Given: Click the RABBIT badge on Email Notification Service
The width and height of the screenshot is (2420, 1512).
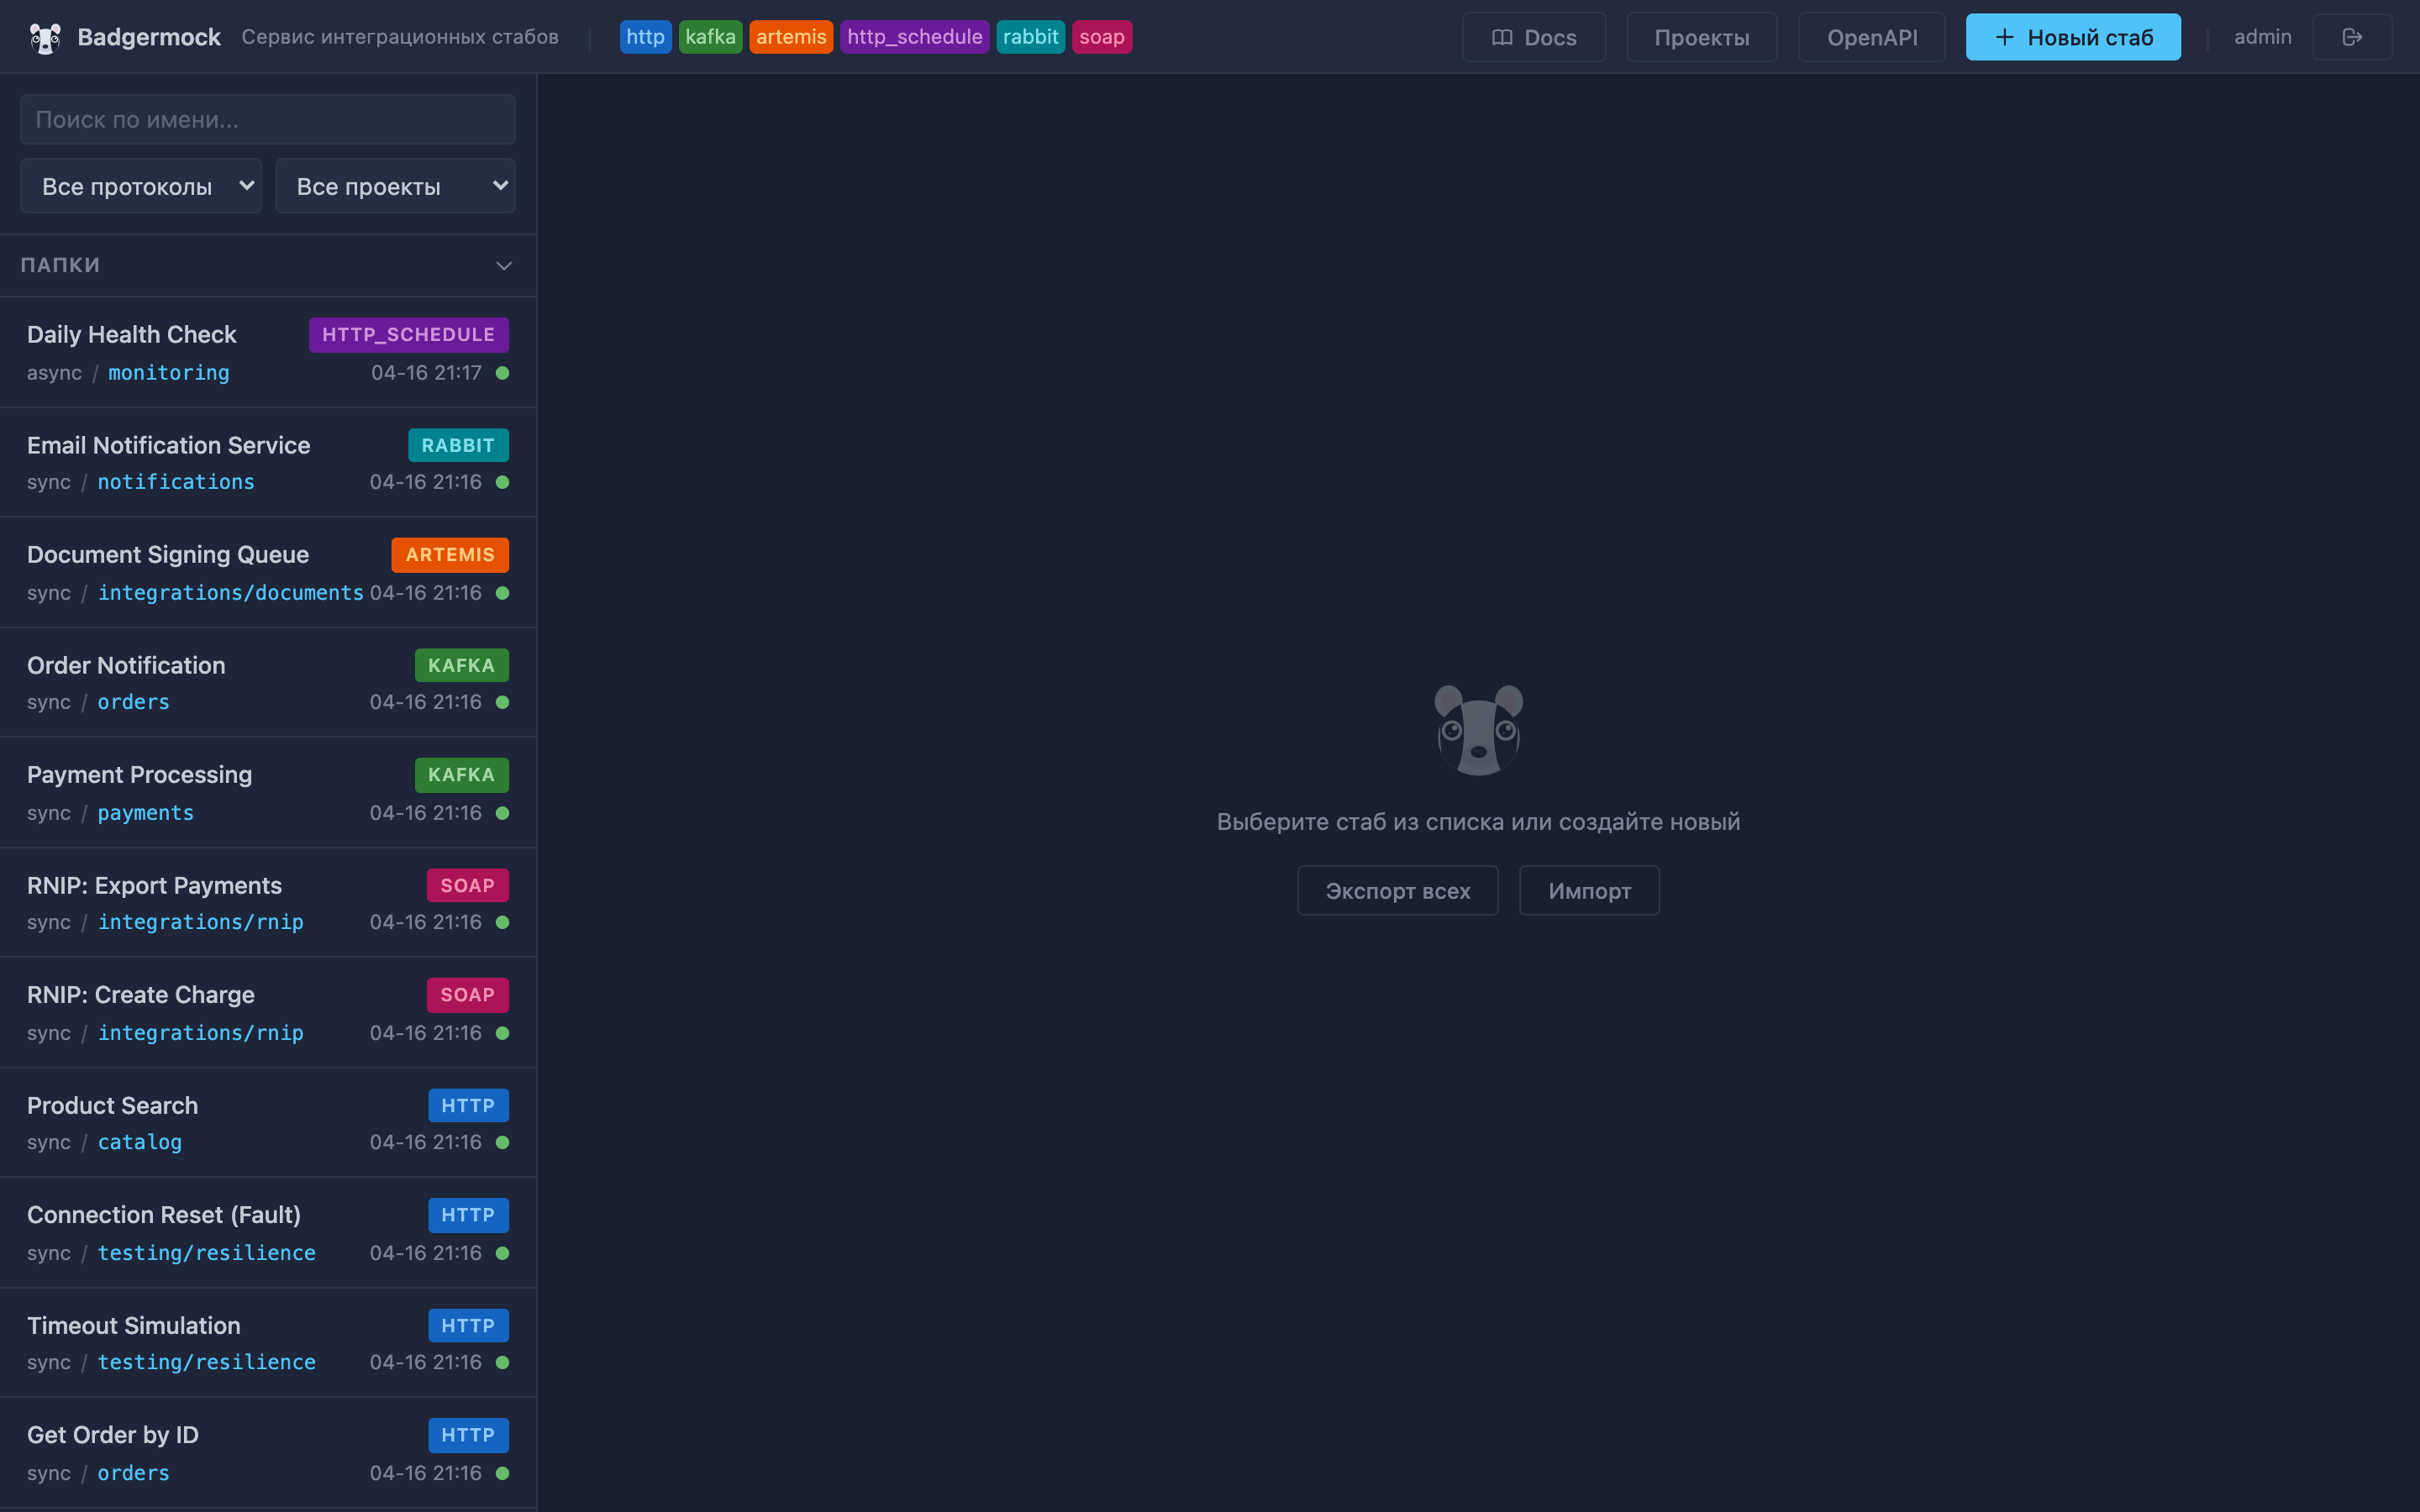Looking at the screenshot, I should [x=458, y=445].
